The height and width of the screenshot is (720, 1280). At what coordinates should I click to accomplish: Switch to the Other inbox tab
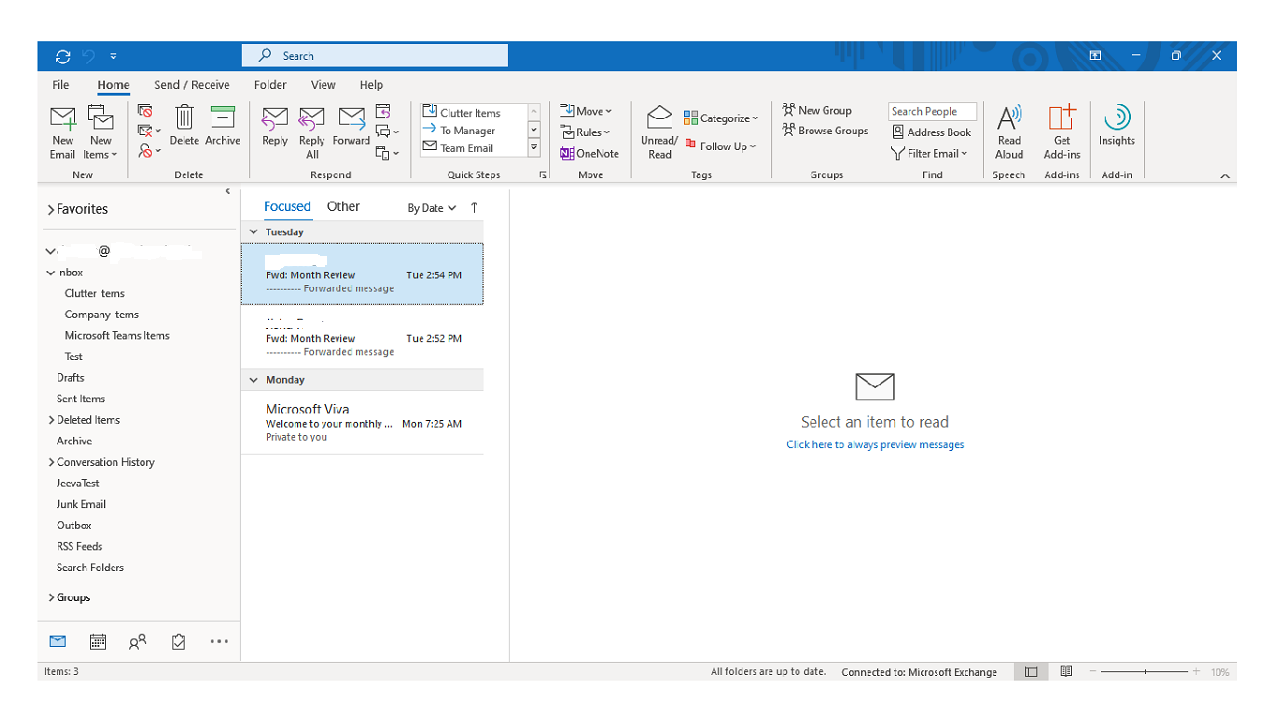(343, 206)
